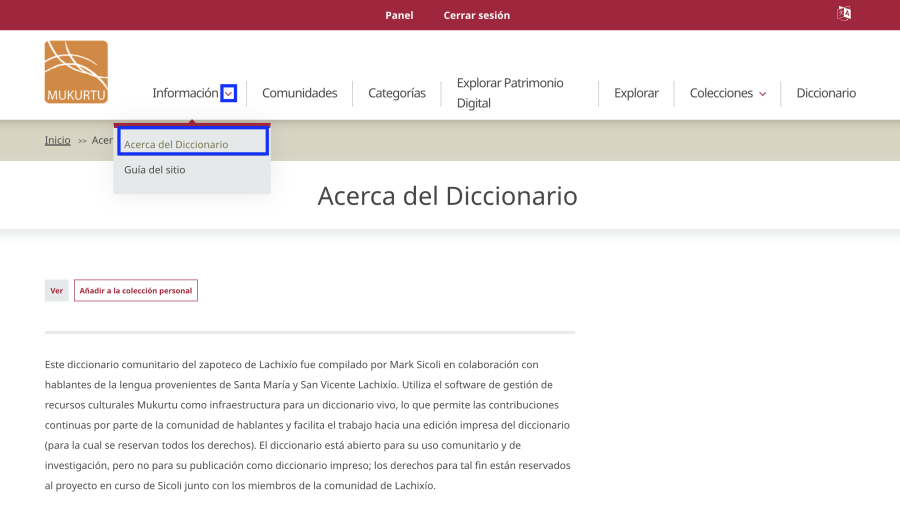The image size is (900, 515).
Task: Collapse the Información dropdown chevron
Action: pos(228,94)
